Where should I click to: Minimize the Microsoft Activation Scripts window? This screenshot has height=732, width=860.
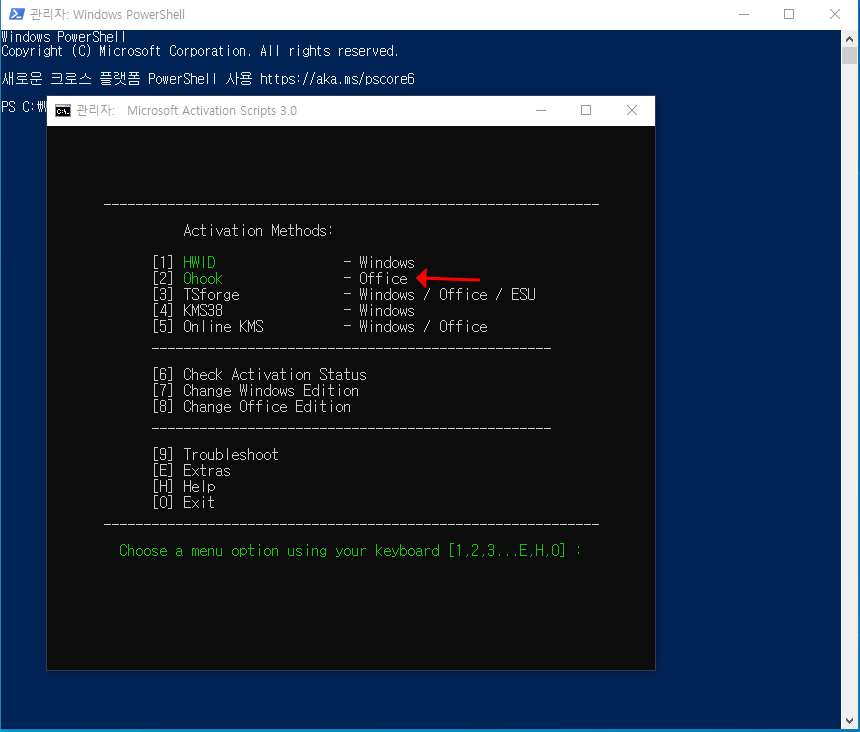coord(541,110)
